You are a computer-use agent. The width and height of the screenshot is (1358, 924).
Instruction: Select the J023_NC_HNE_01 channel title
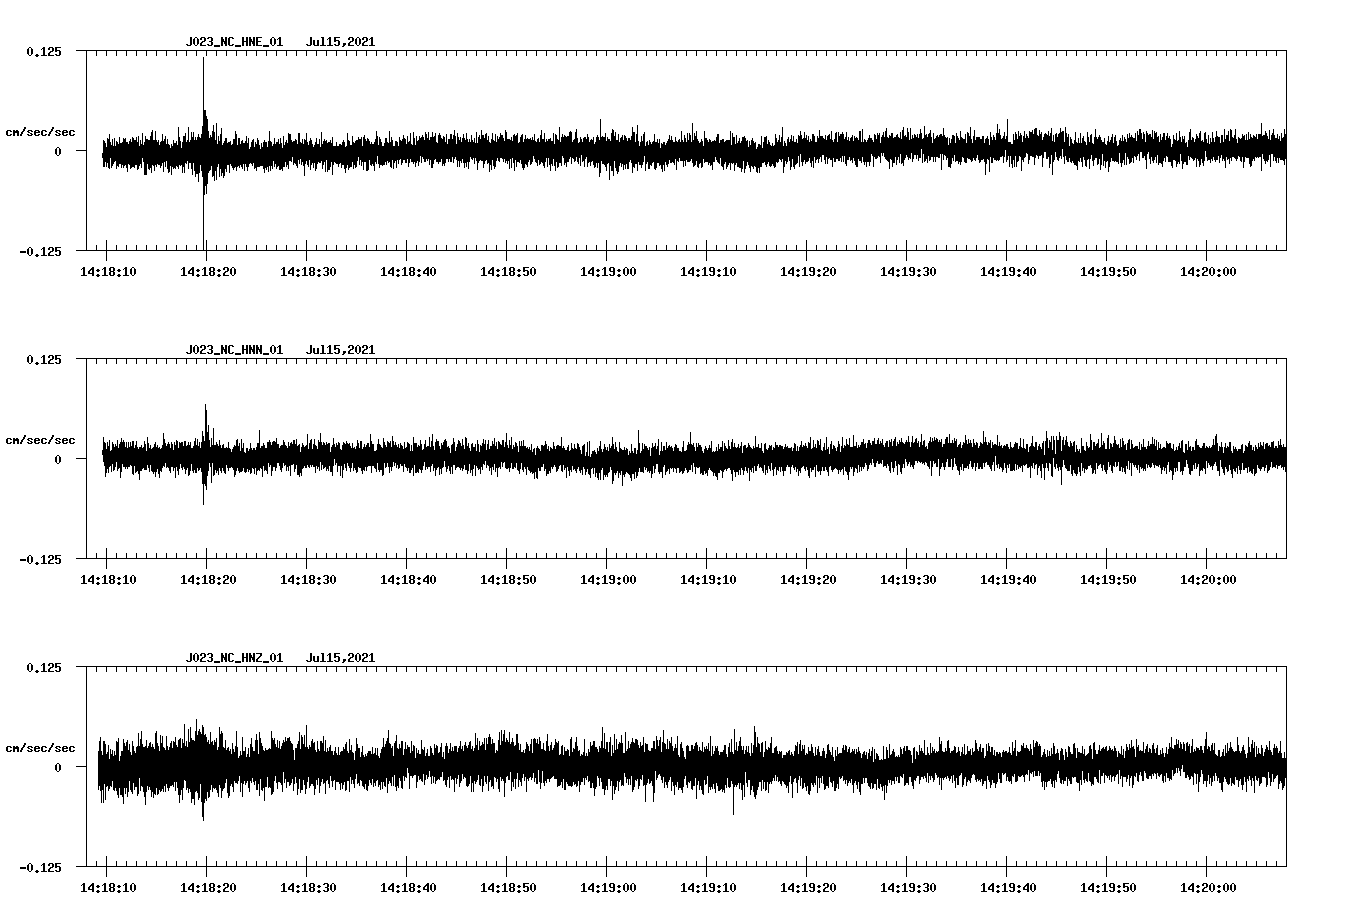coord(234,42)
